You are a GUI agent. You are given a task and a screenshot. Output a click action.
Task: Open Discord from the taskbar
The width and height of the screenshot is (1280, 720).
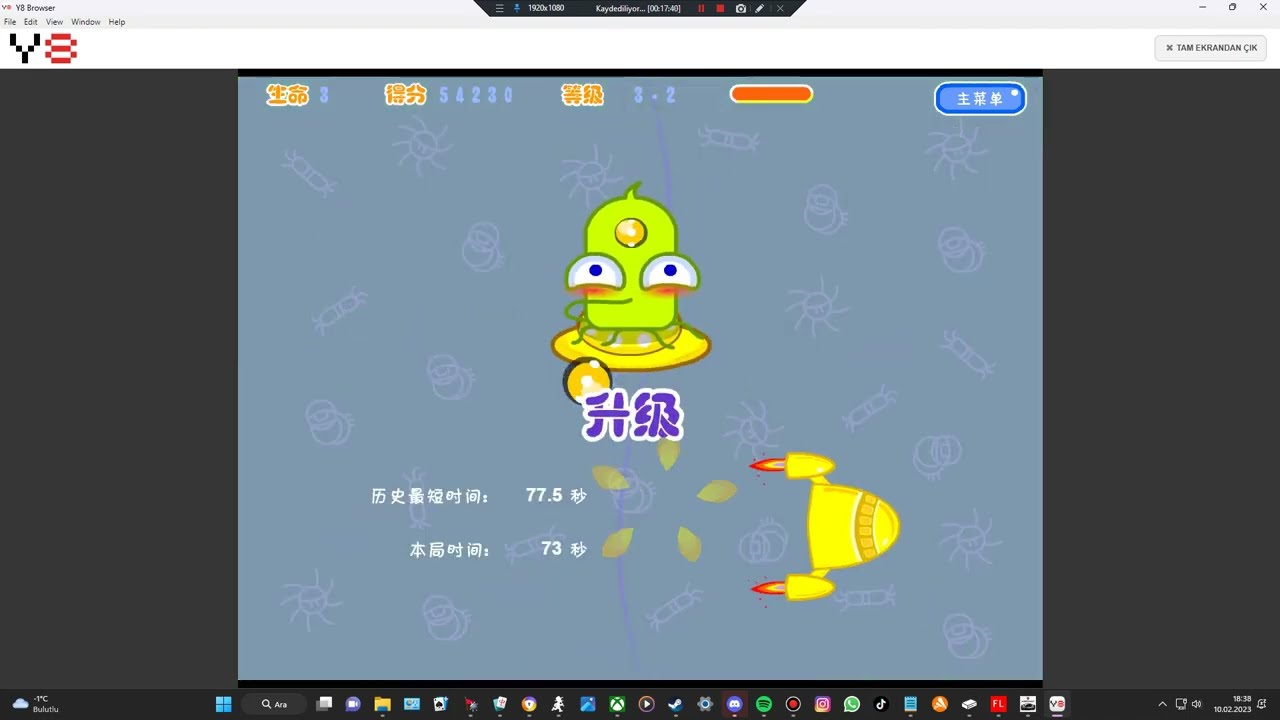[x=735, y=704]
